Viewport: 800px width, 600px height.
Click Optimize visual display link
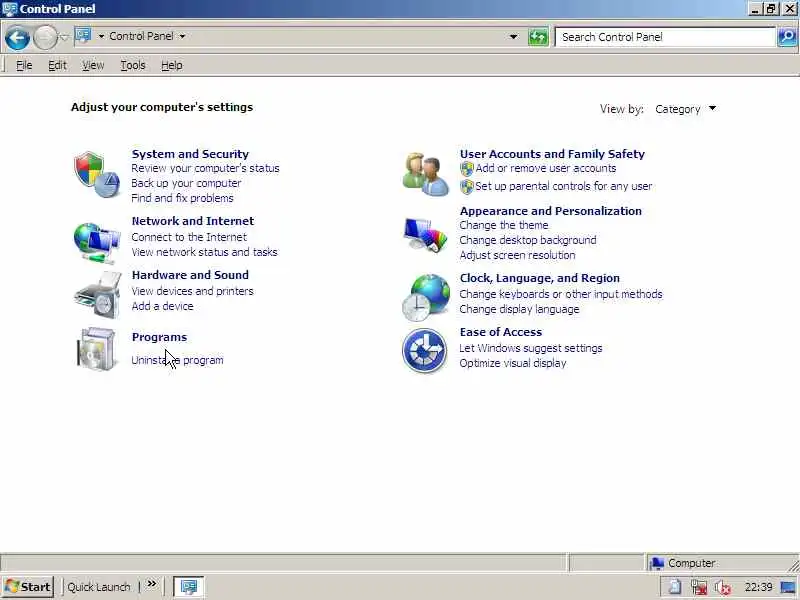coord(513,363)
